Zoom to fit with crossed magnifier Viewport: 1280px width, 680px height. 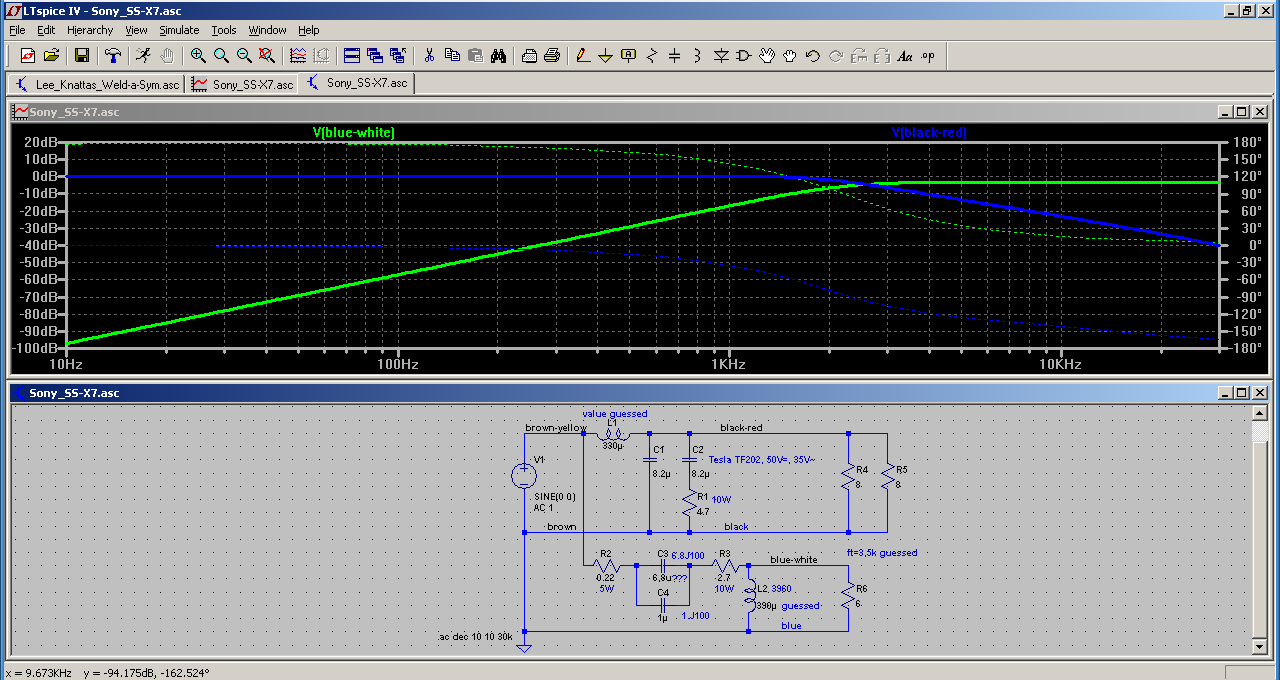(x=267, y=55)
